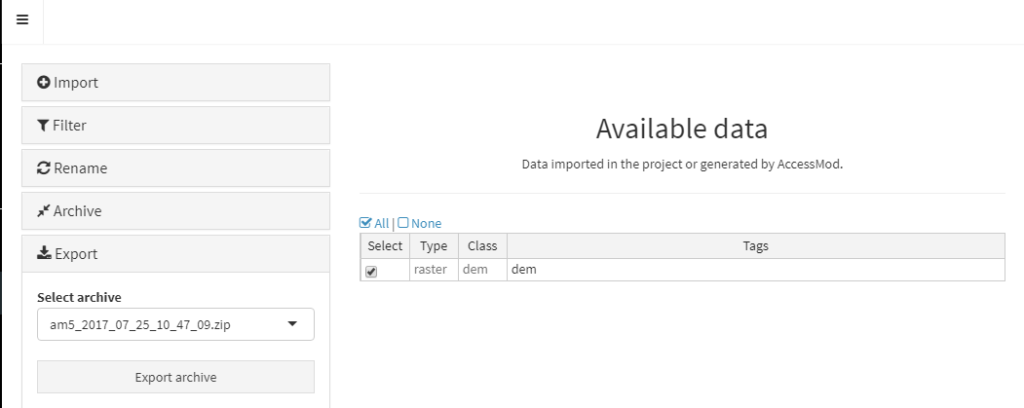Expand the Filter panel

tap(176, 126)
